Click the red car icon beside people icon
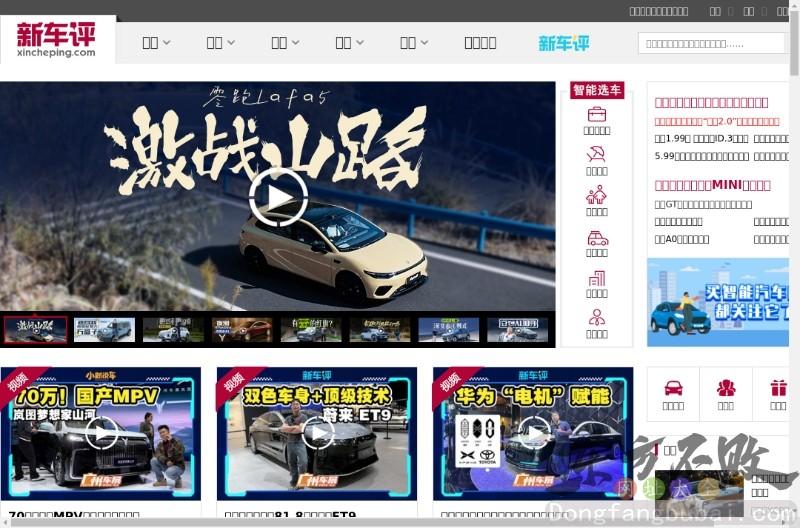 (x=673, y=388)
